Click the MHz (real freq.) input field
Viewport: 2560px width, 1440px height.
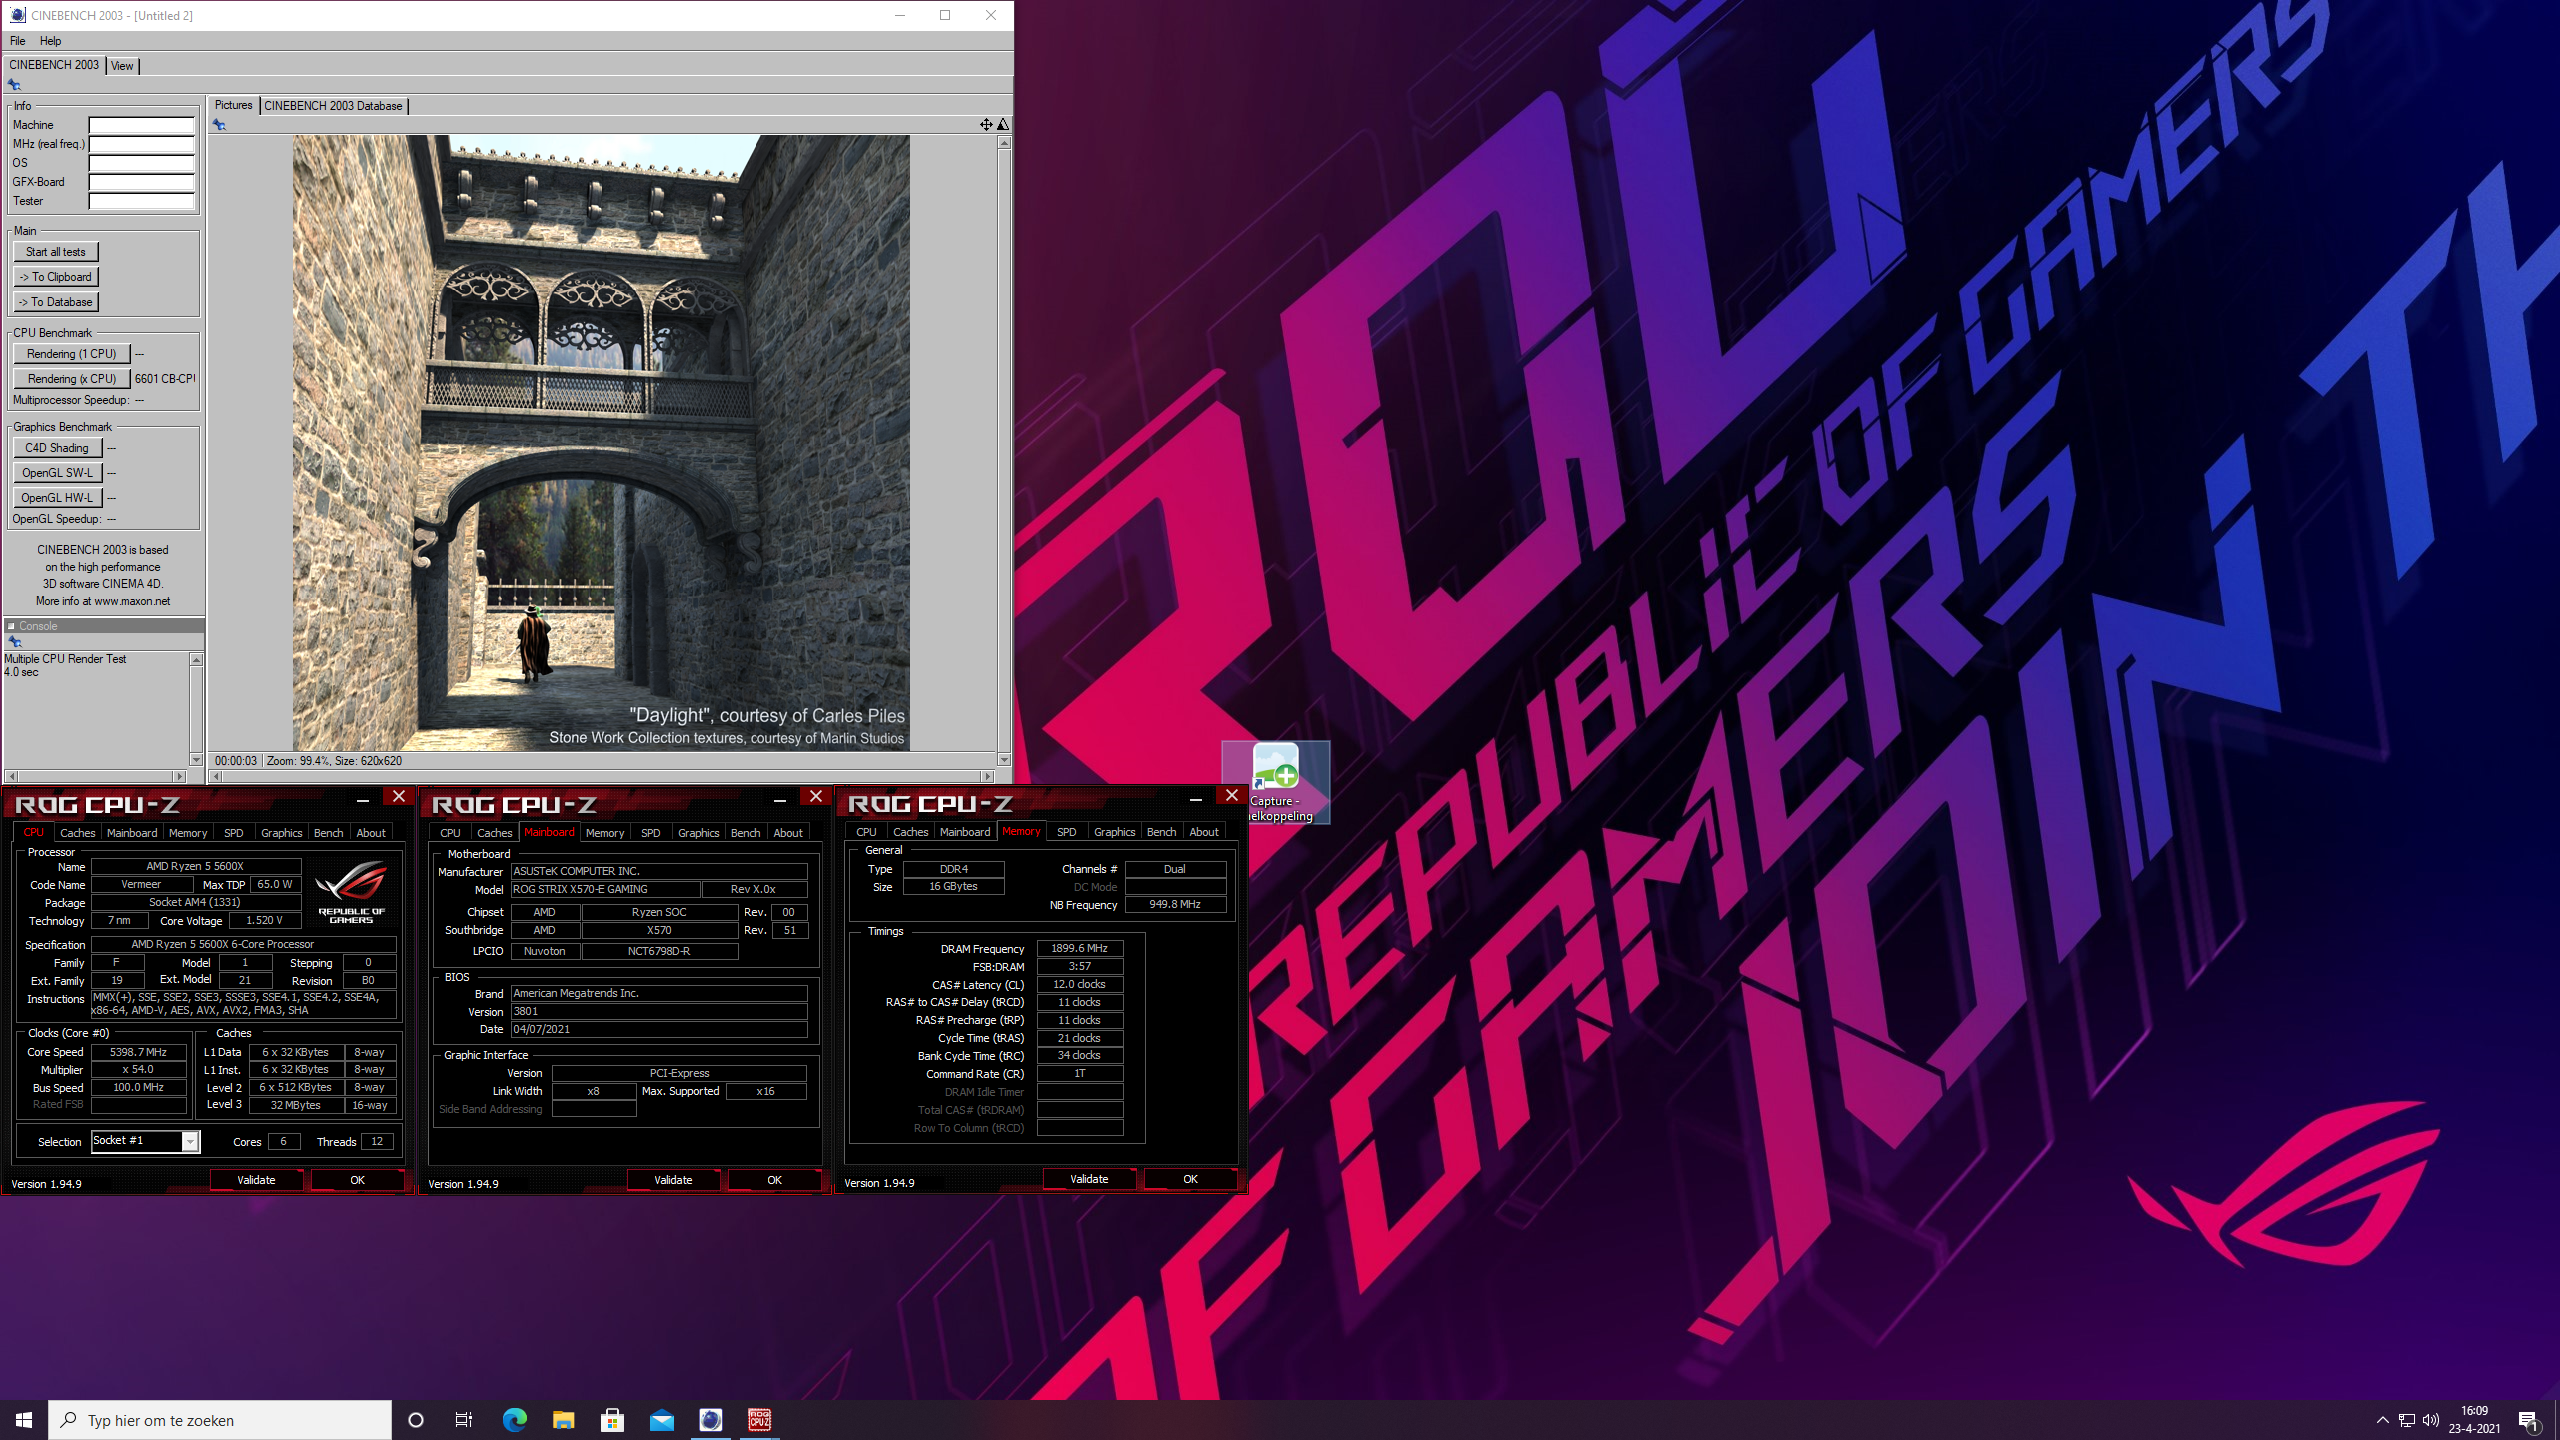pyautogui.click(x=142, y=144)
